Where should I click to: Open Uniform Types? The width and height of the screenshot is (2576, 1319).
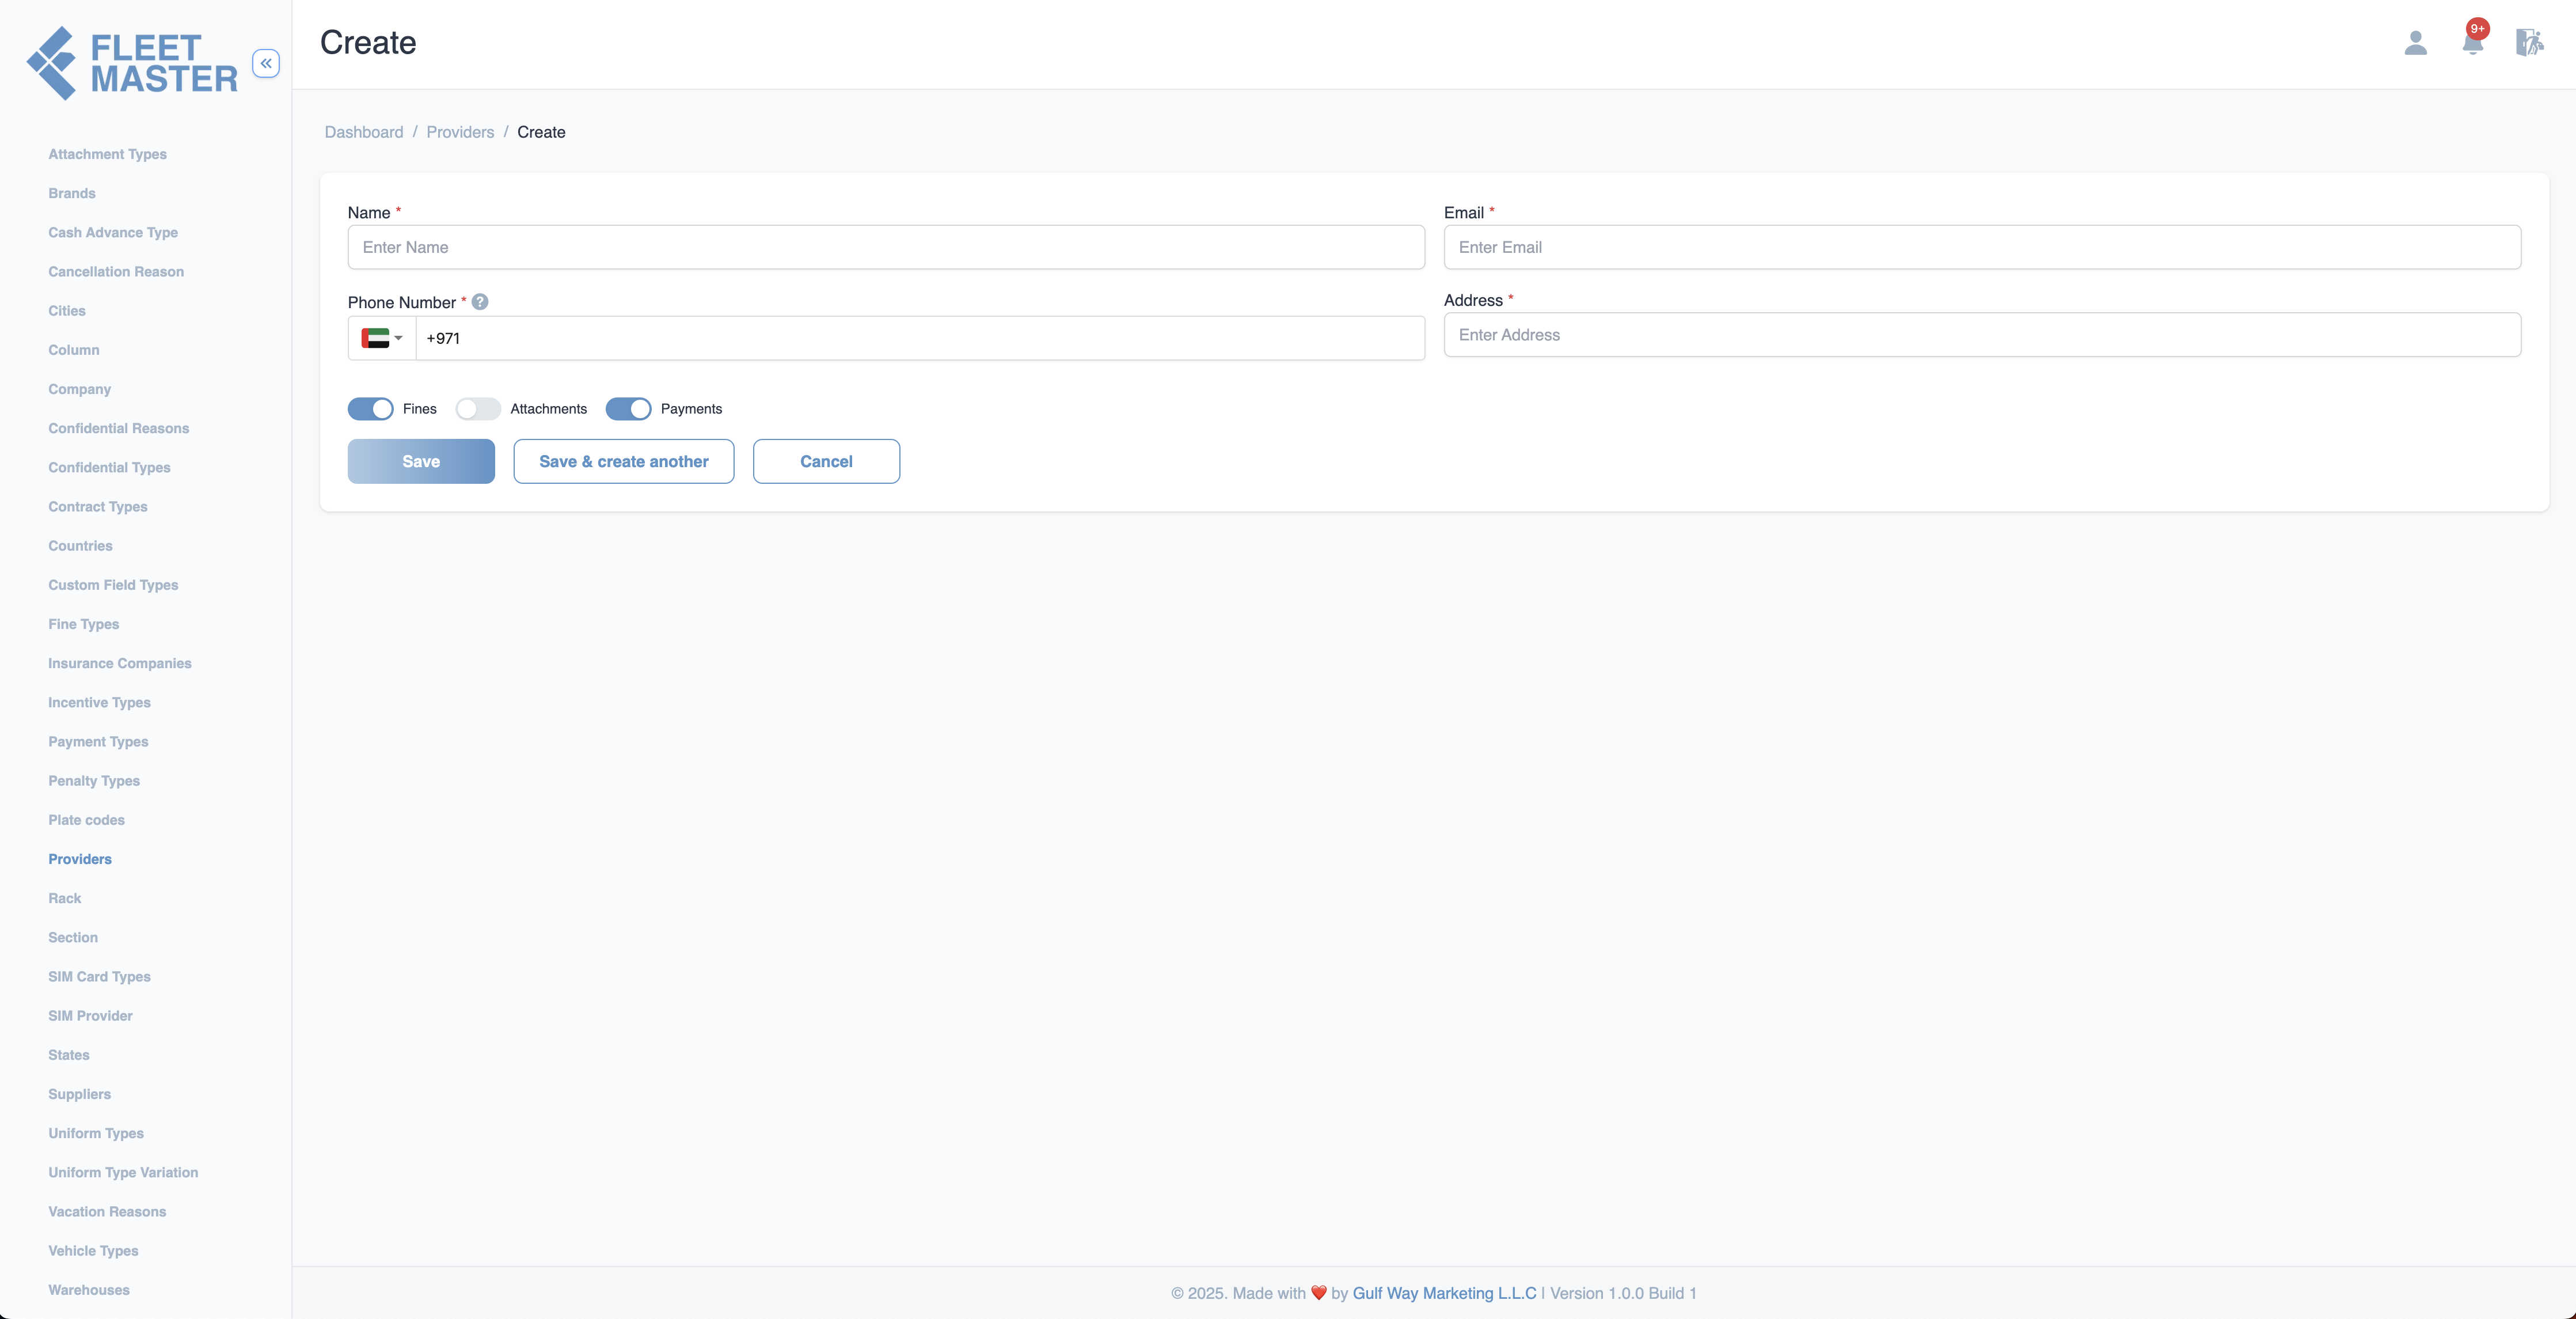(96, 1133)
